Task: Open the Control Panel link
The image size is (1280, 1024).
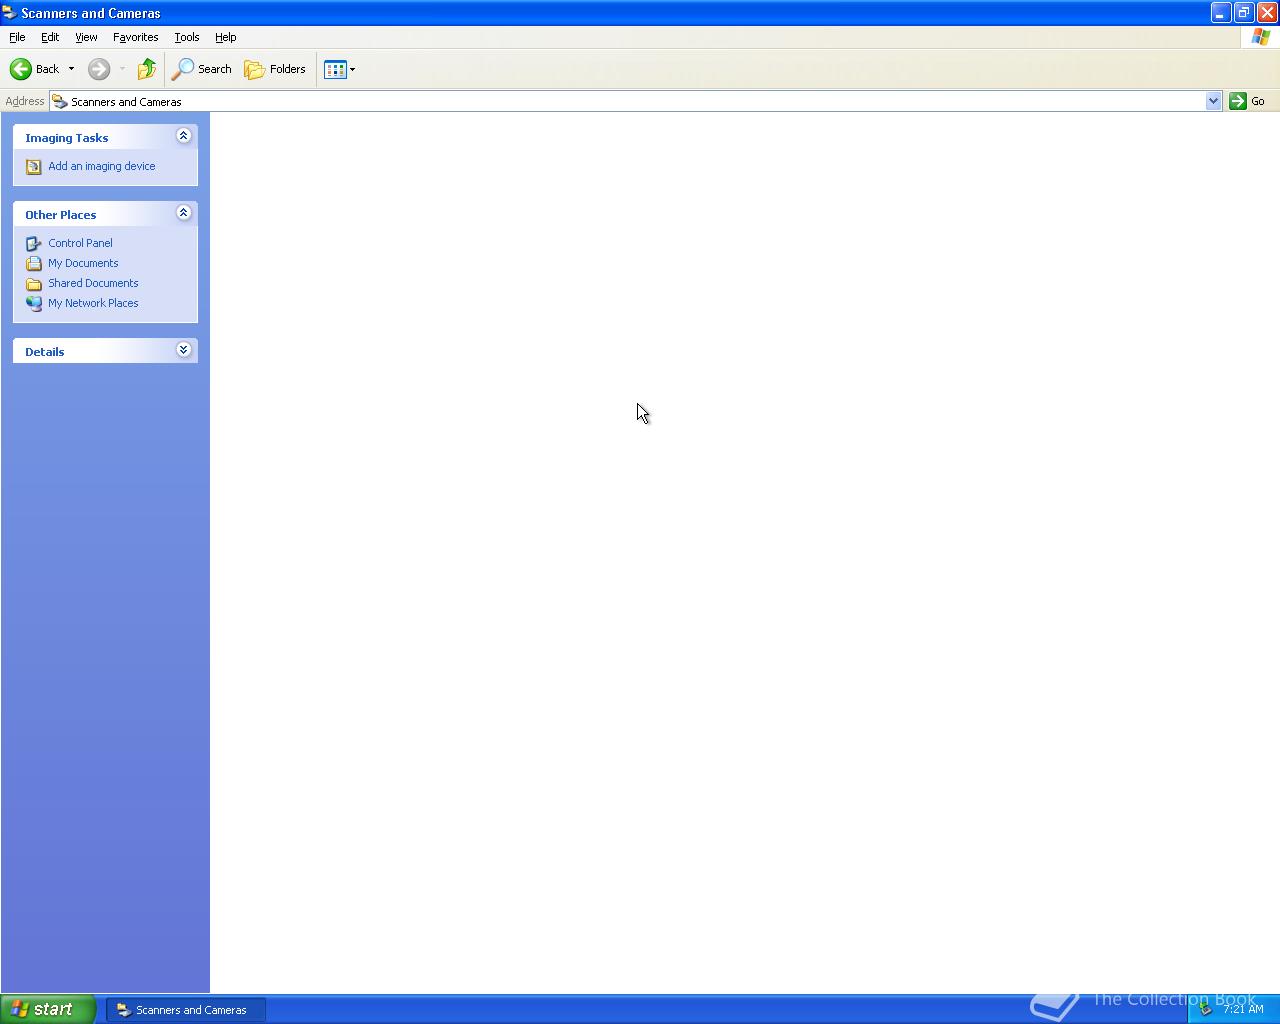Action: [x=80, y=243]
